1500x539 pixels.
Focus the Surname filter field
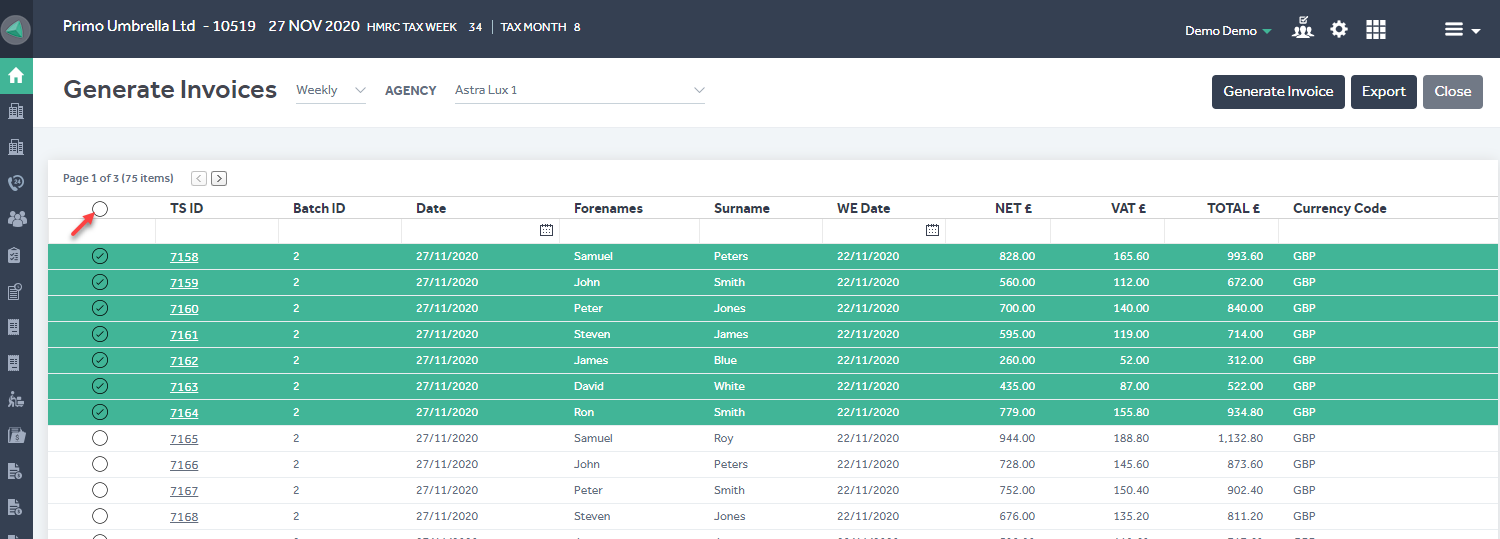pos(761,230)
